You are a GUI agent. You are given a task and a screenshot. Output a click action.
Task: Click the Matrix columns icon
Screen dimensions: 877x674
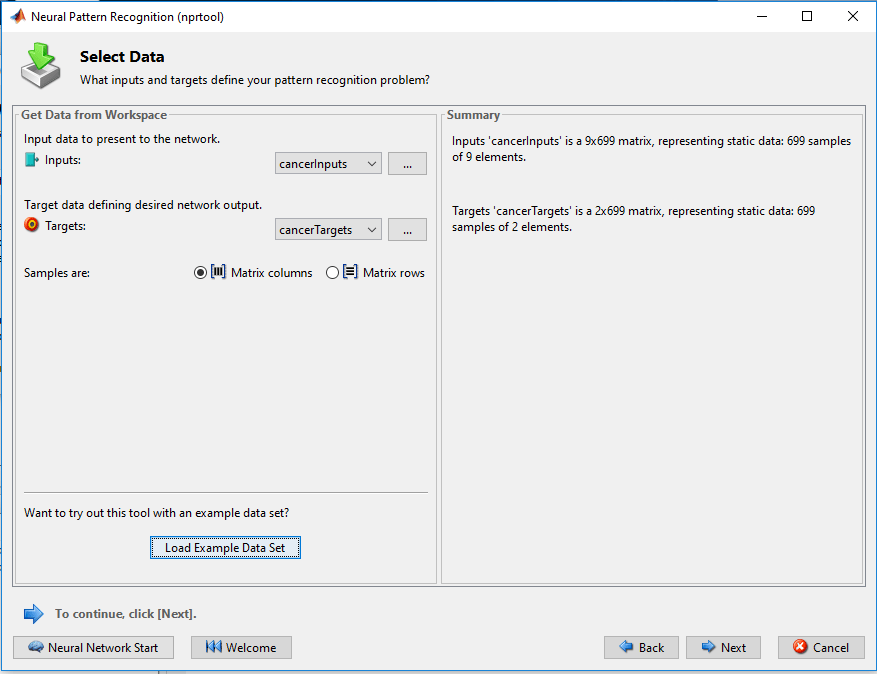tap(218, 272)
